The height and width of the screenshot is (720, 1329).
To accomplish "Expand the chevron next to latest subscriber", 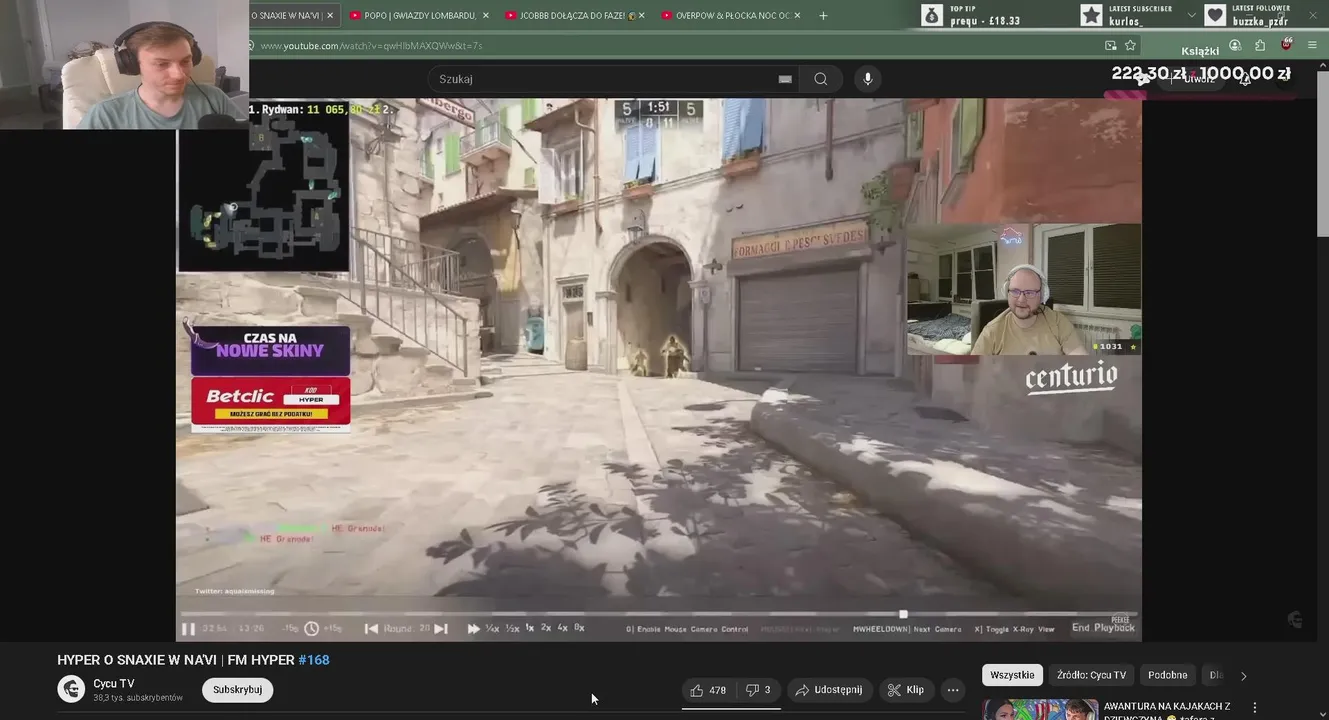I will [x=1191, y=15].
